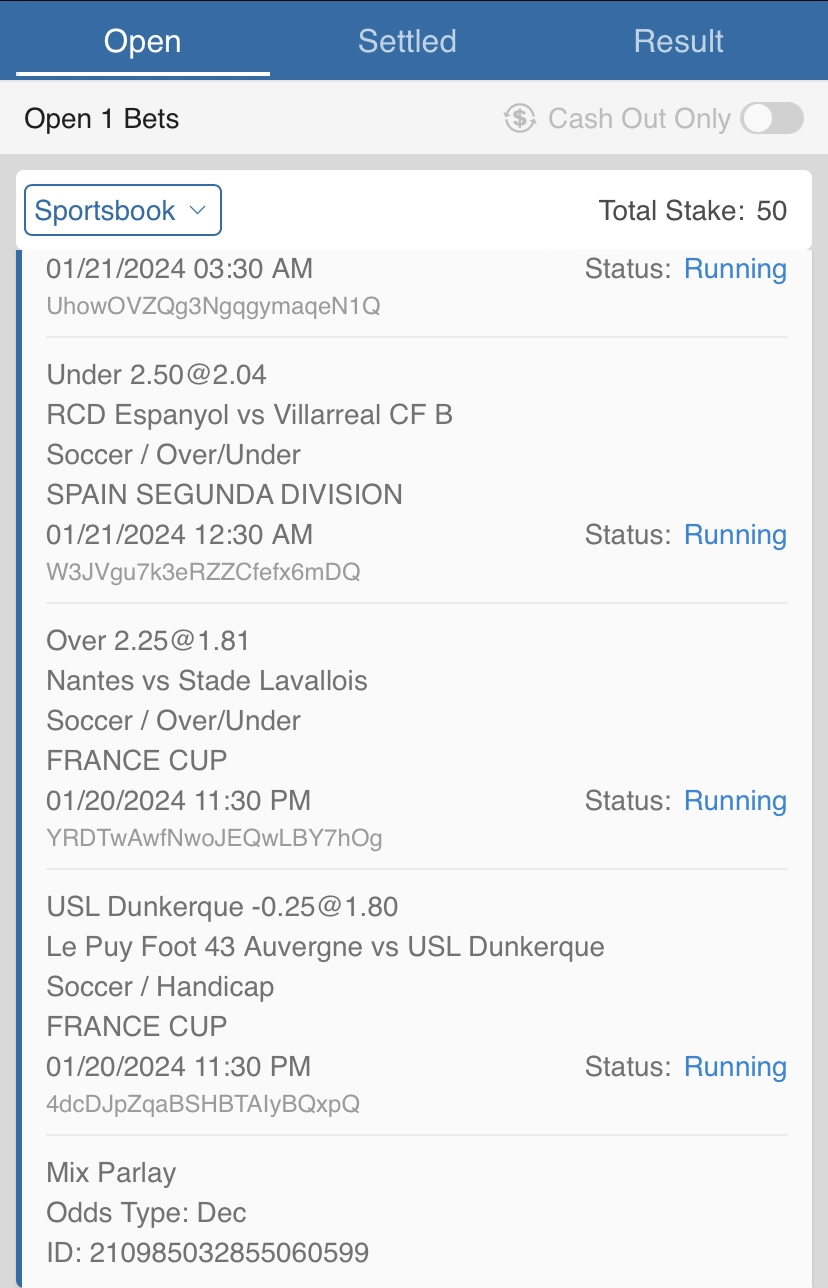The height and width of the screenshot is (1288, 828).
Task: Open the Sportsbook dropdown
Action: (x=122, y=211)
